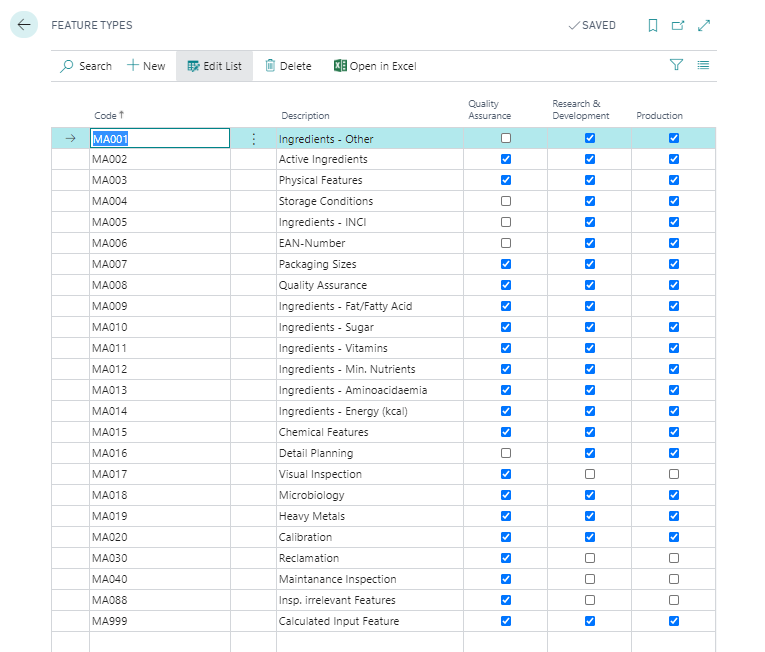Select the MA017 code cell
The image size is (765, 652).
coord(160,474)
